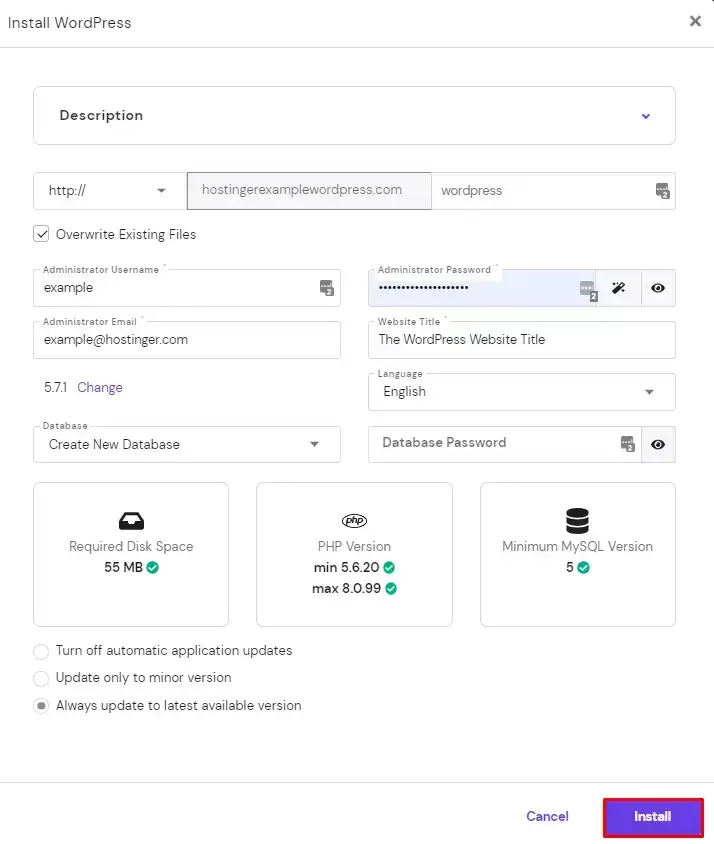Viewport: 714px width, 844px height.
Task: Generate a password using the magic wand icon
Action: (x=618, y=288)
